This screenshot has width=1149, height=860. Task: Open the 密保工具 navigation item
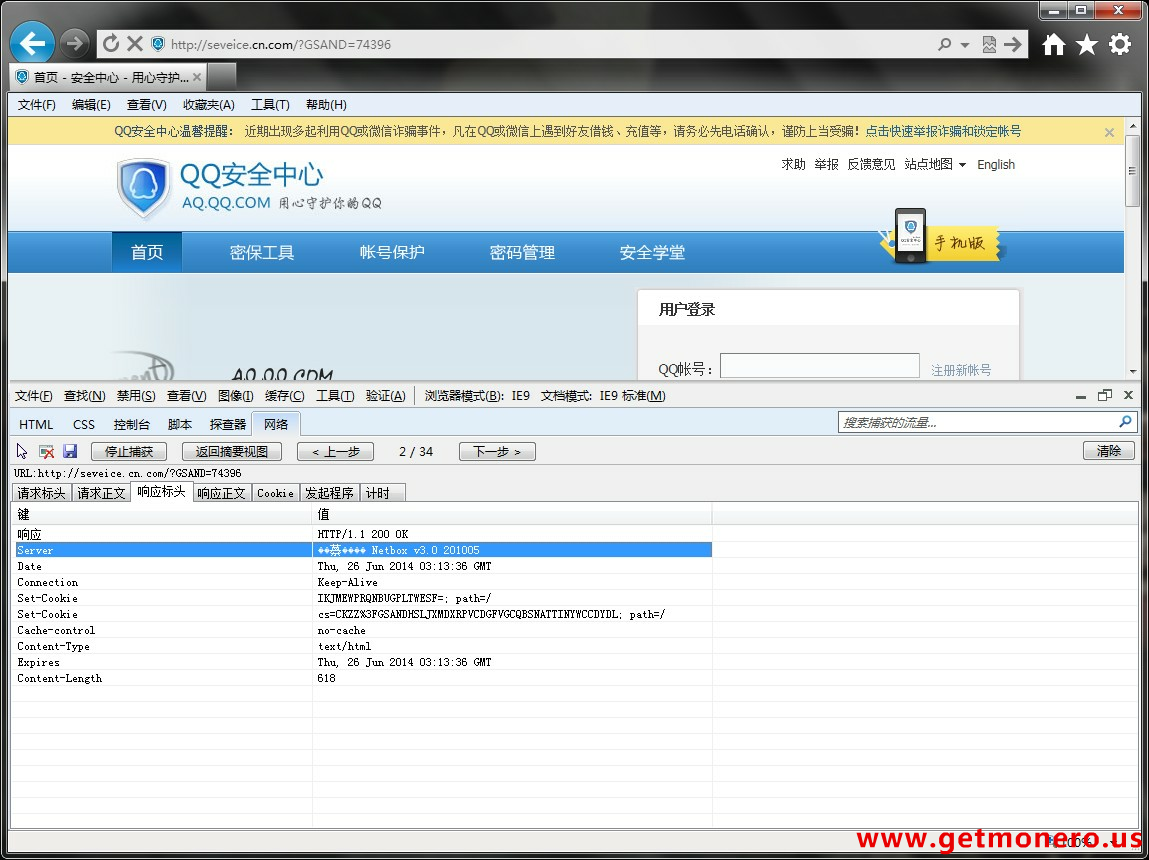click(262, 253)
